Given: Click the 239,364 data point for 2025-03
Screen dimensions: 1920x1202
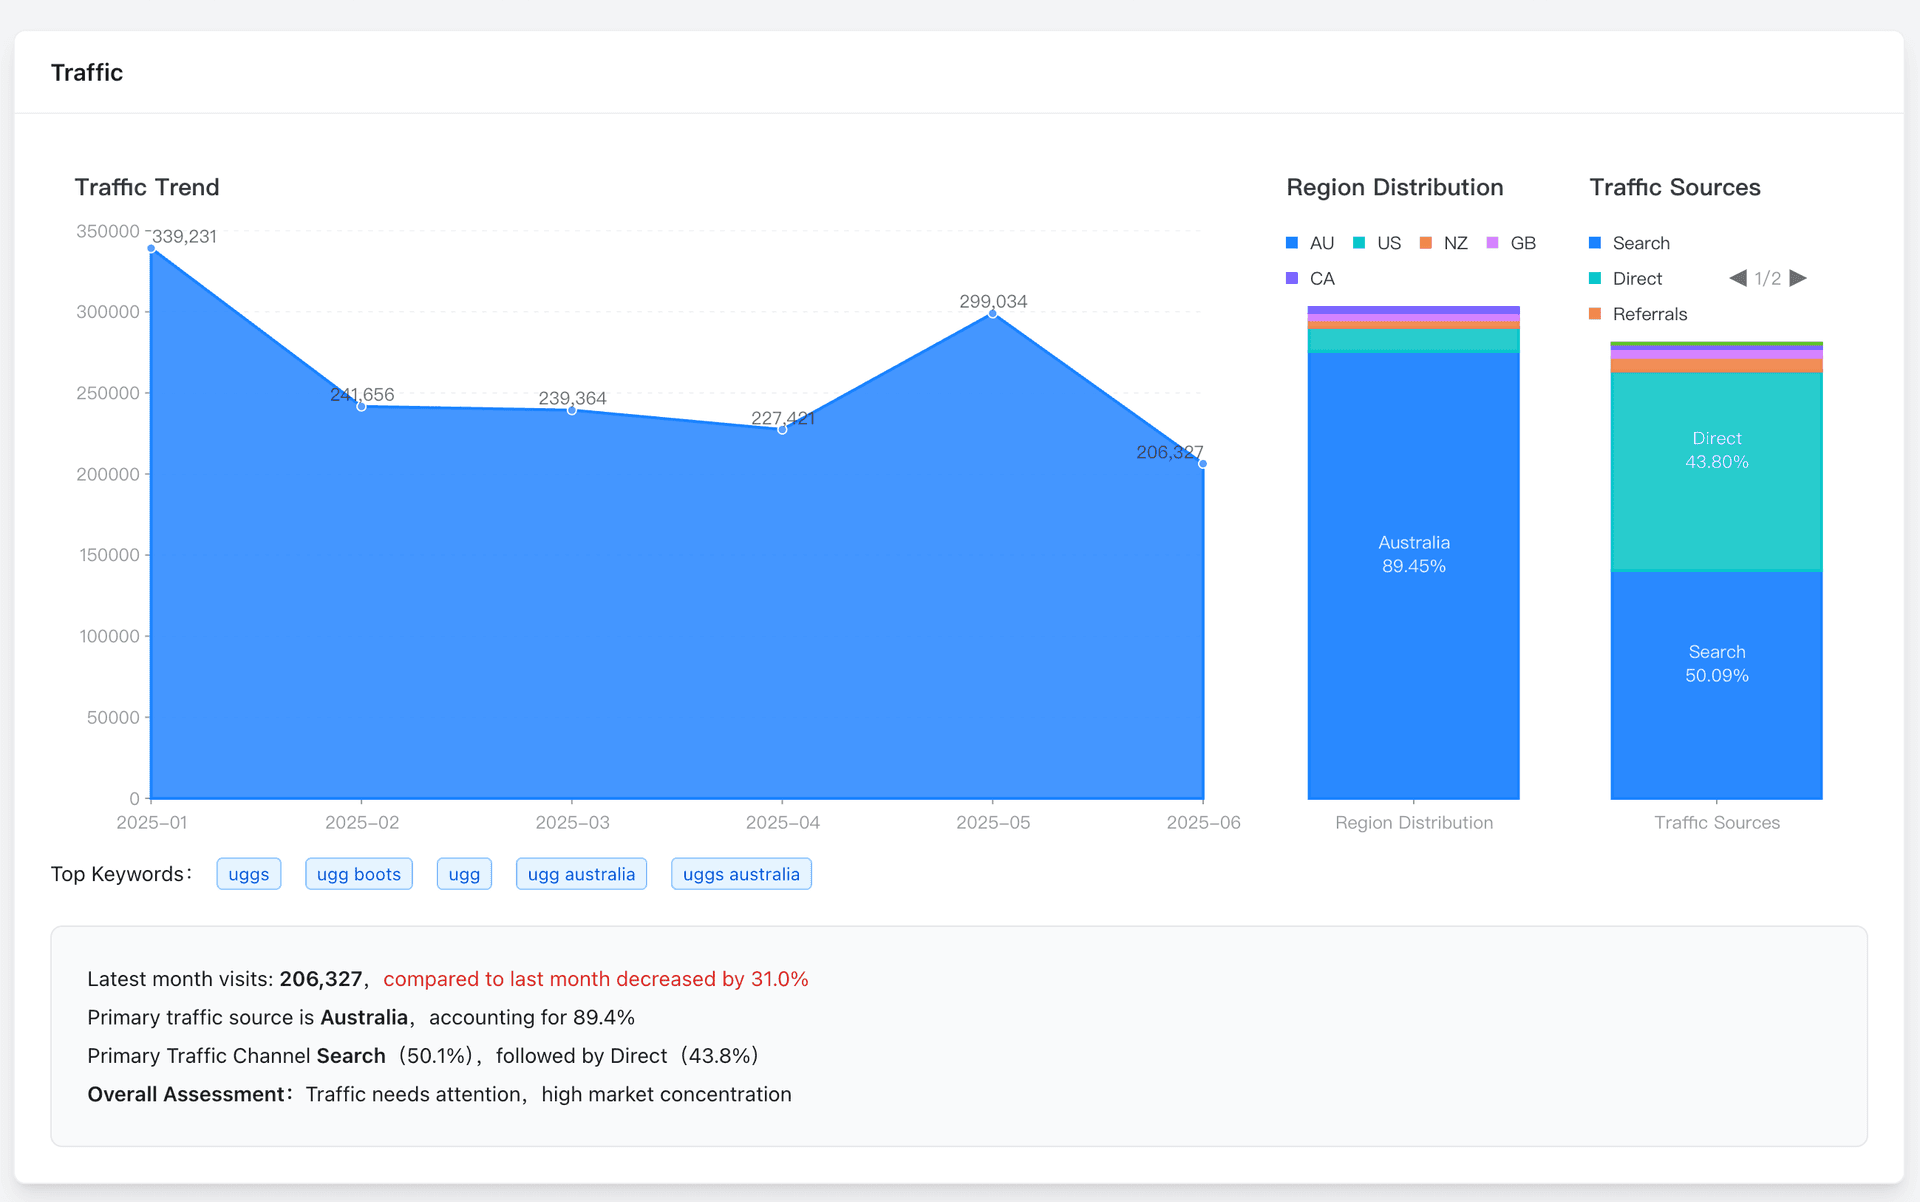Looking at the screenshot, I should pyautogui.click(x=572, y=410).
